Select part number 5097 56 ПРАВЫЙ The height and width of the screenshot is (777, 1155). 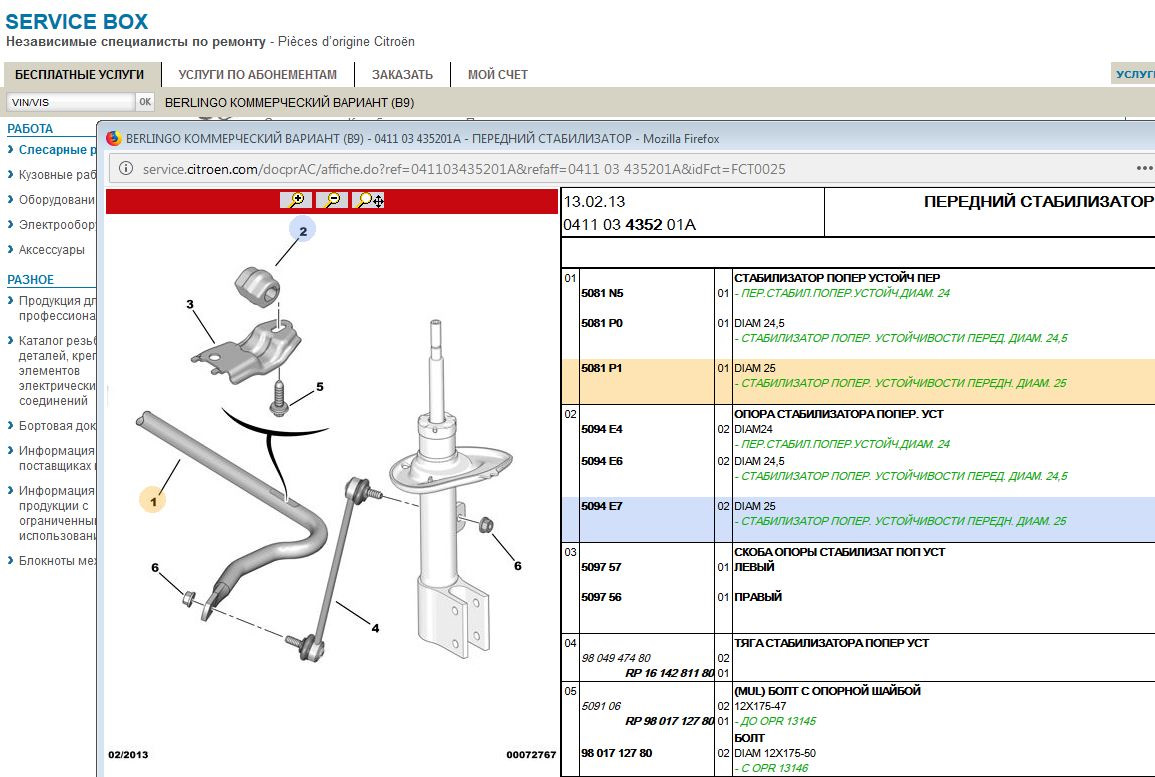tap(601, 597)
